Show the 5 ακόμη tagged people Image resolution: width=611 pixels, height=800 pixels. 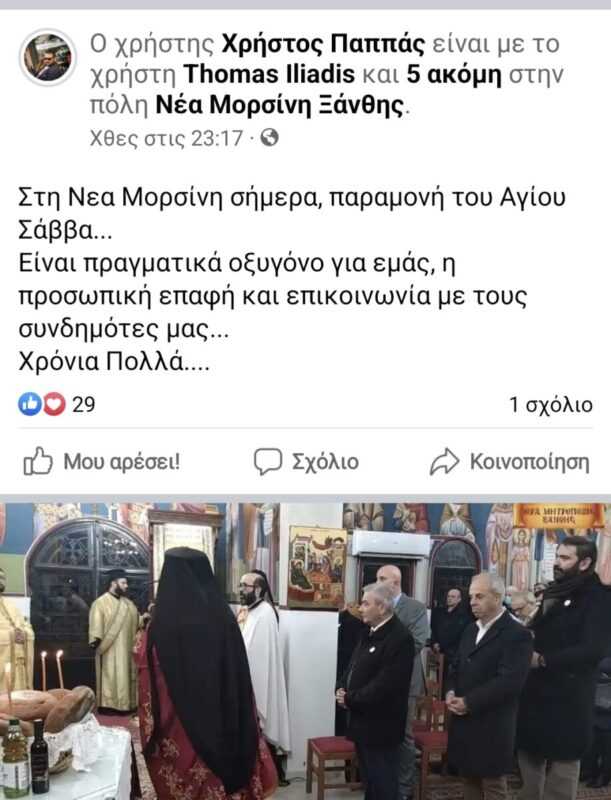(x=454, y=74)
